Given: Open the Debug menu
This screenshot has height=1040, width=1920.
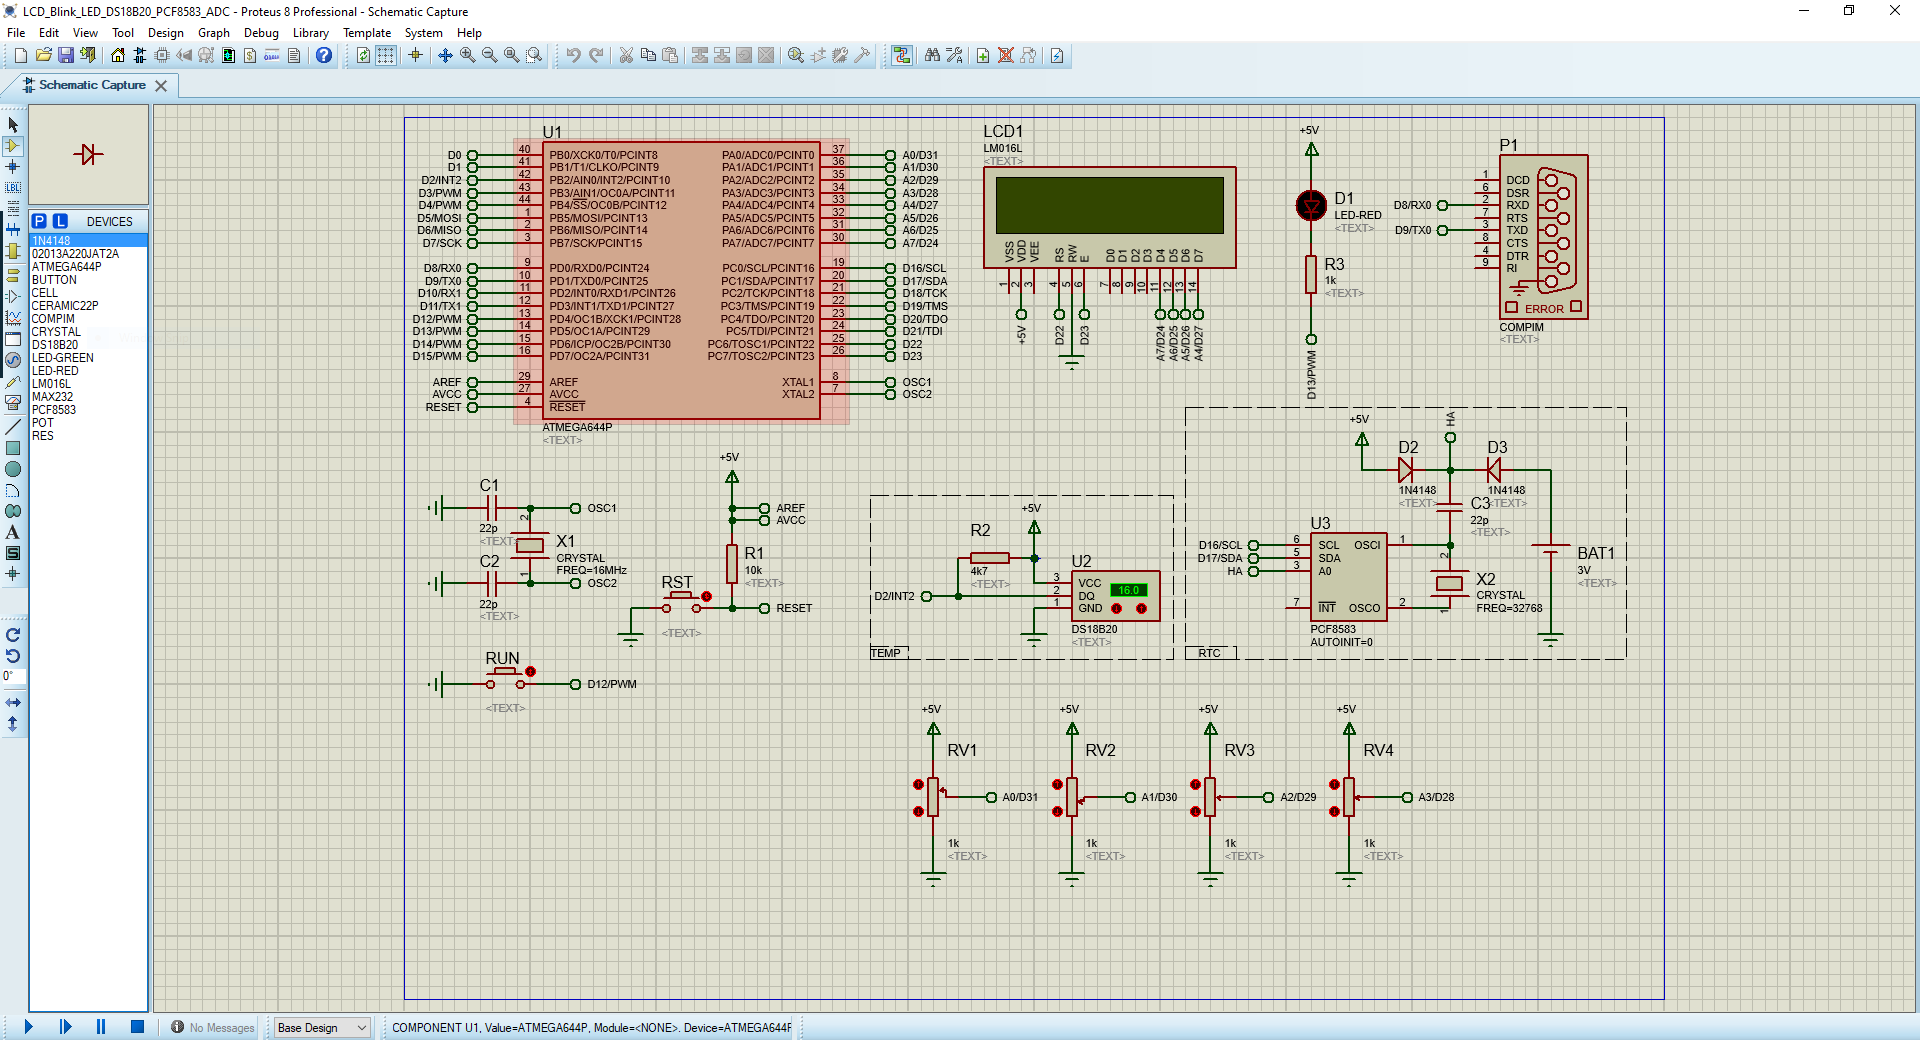Looking at the screenshot, I should [261, 33].
